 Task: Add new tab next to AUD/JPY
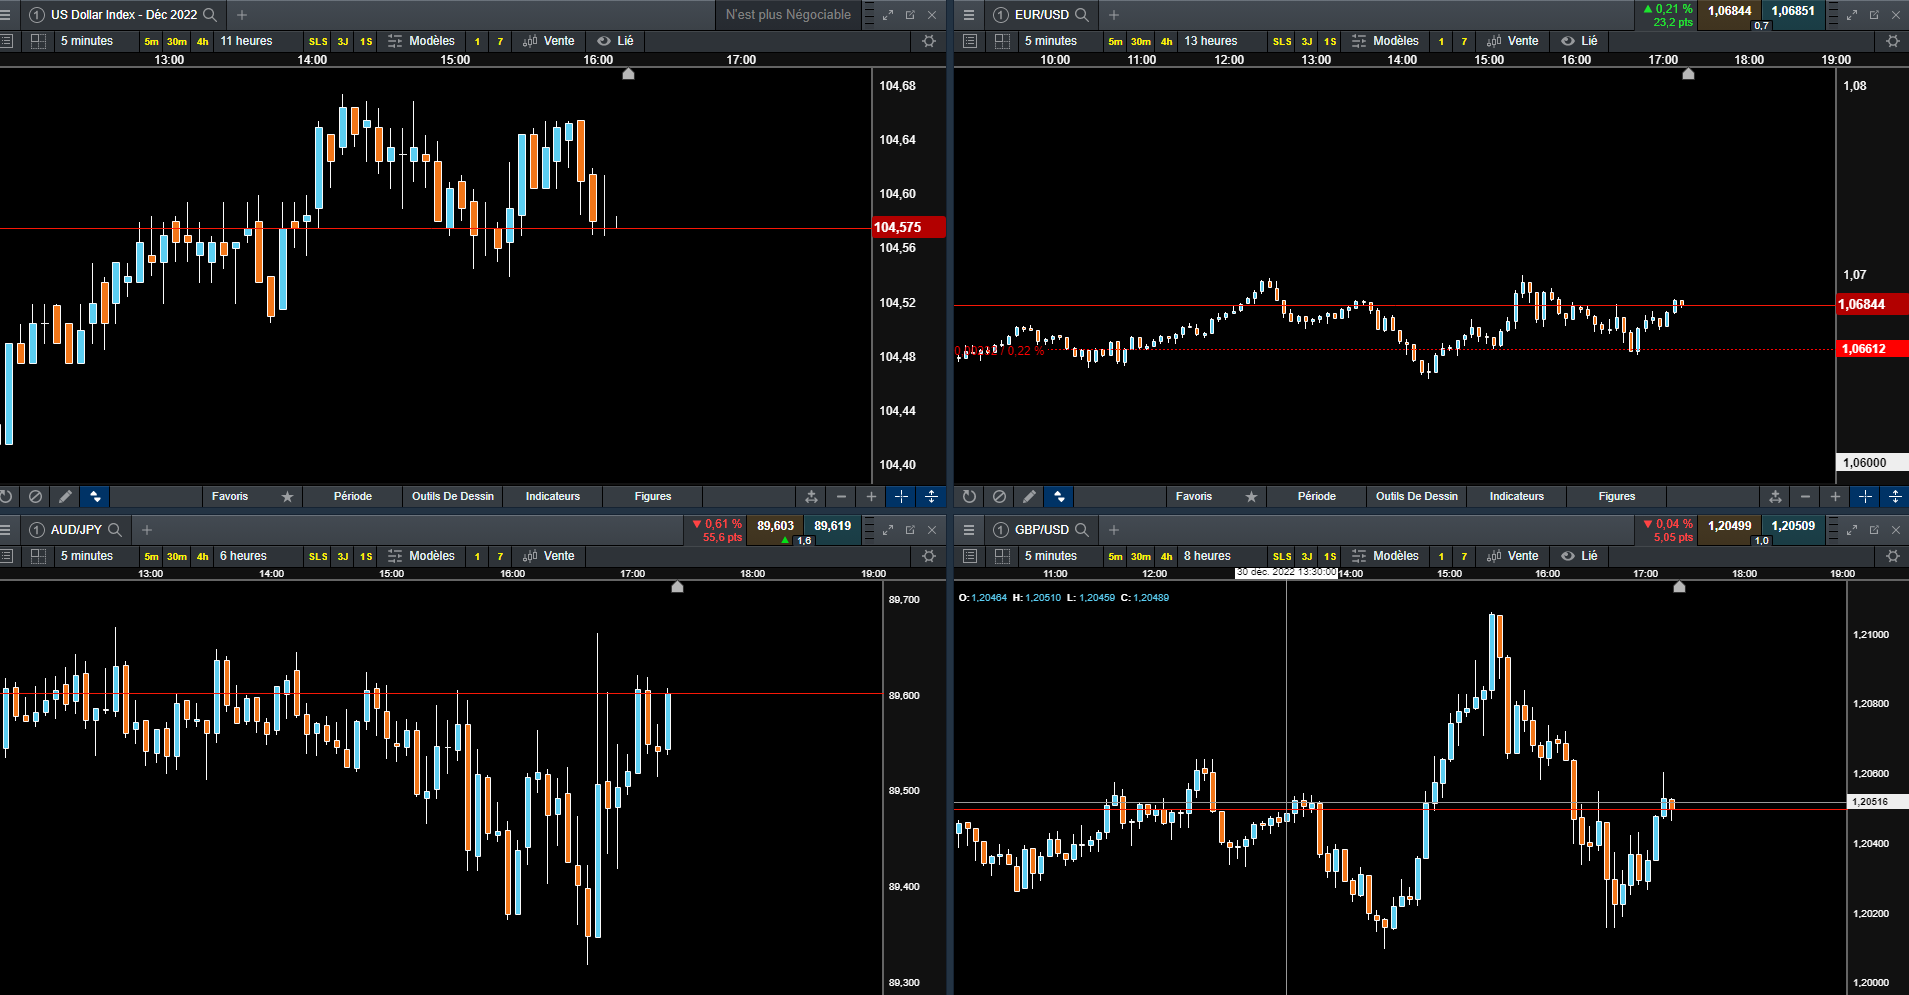click(147, 530)
